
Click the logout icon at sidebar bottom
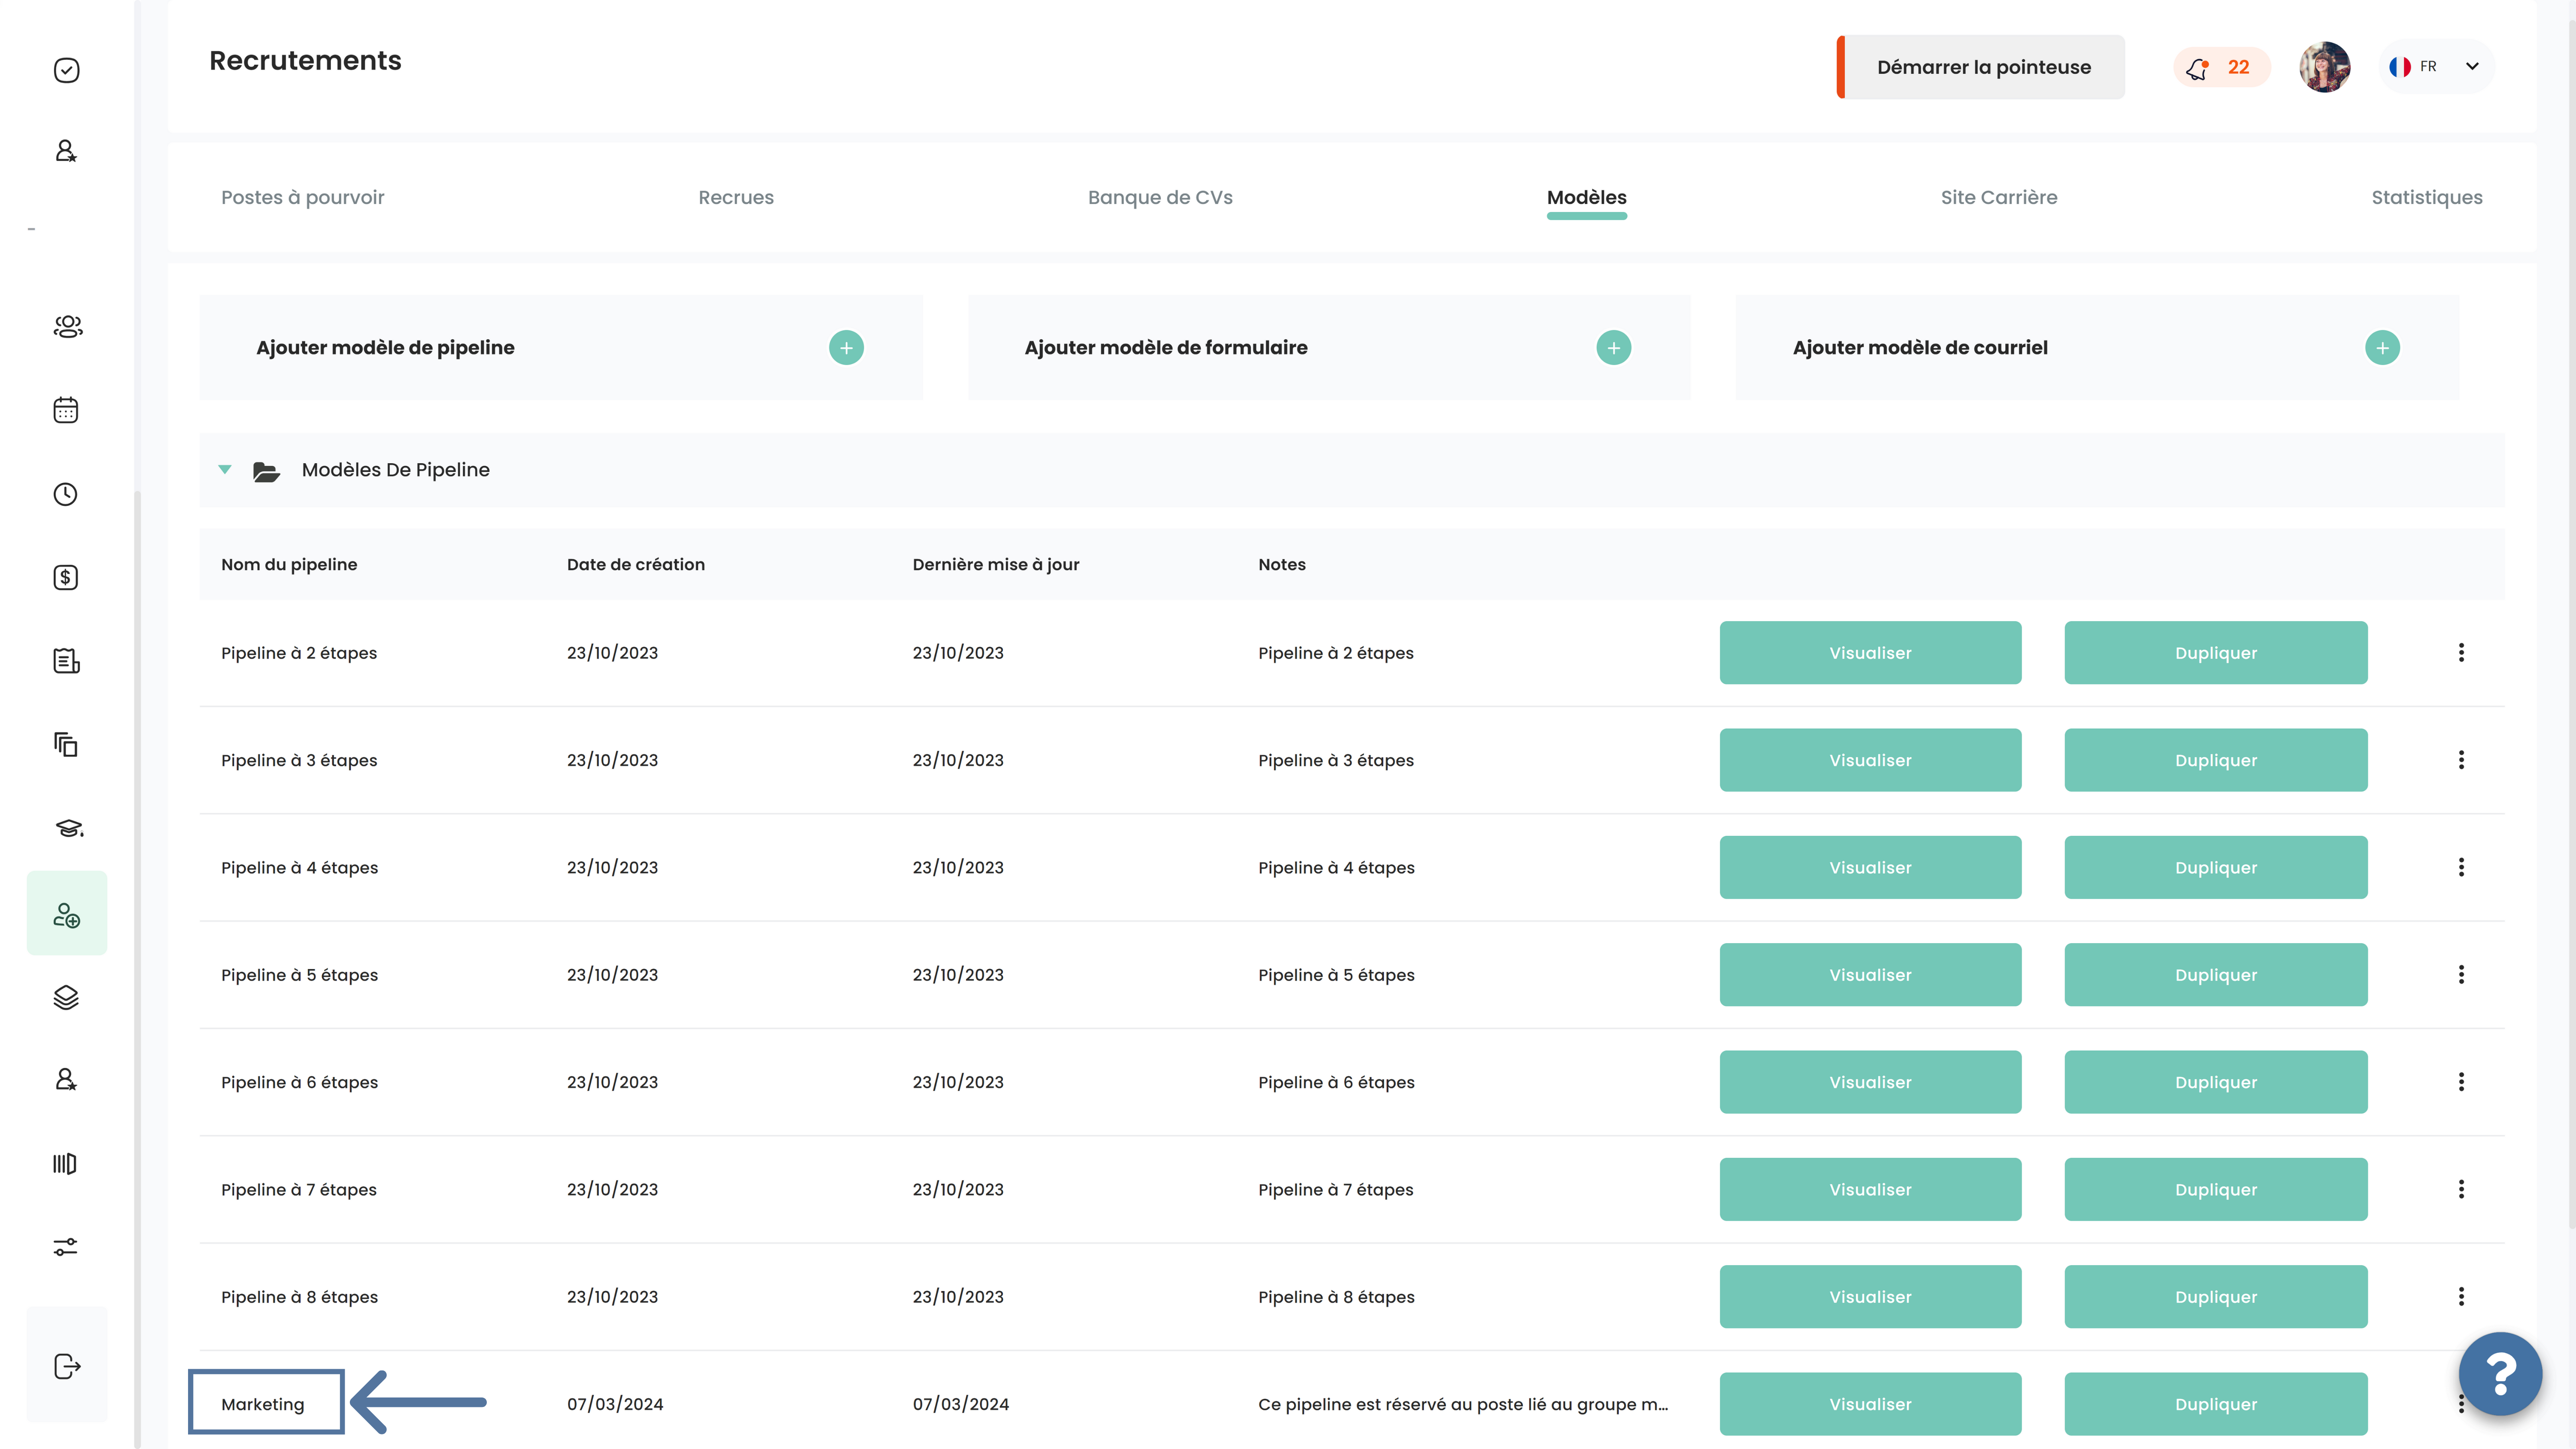click(67, 1366)
